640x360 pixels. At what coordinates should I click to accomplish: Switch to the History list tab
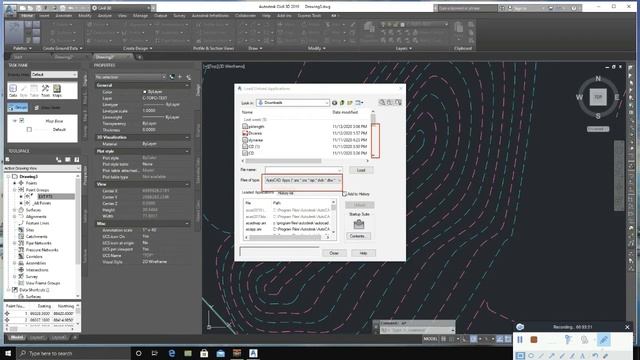pos(286,193)
